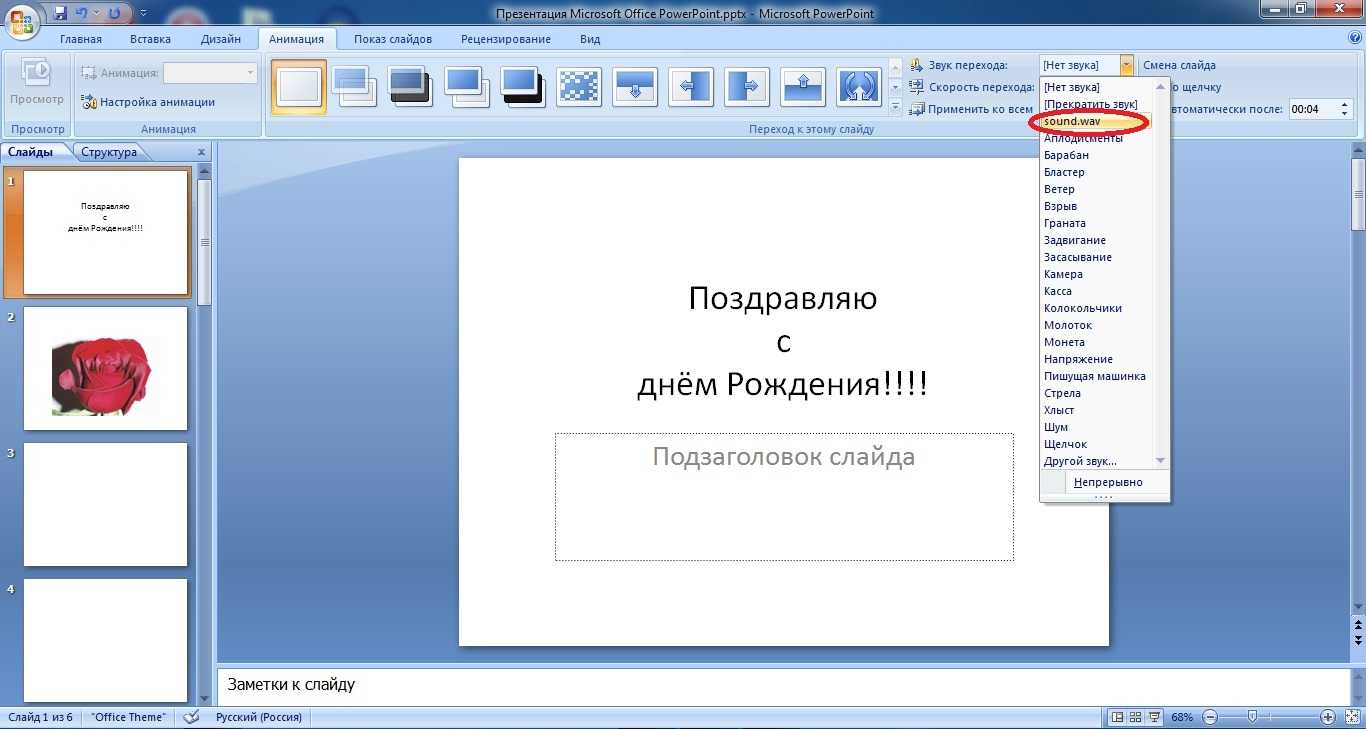Click Применить ко всем button
1366x729 pixels.
pos(971,109)
